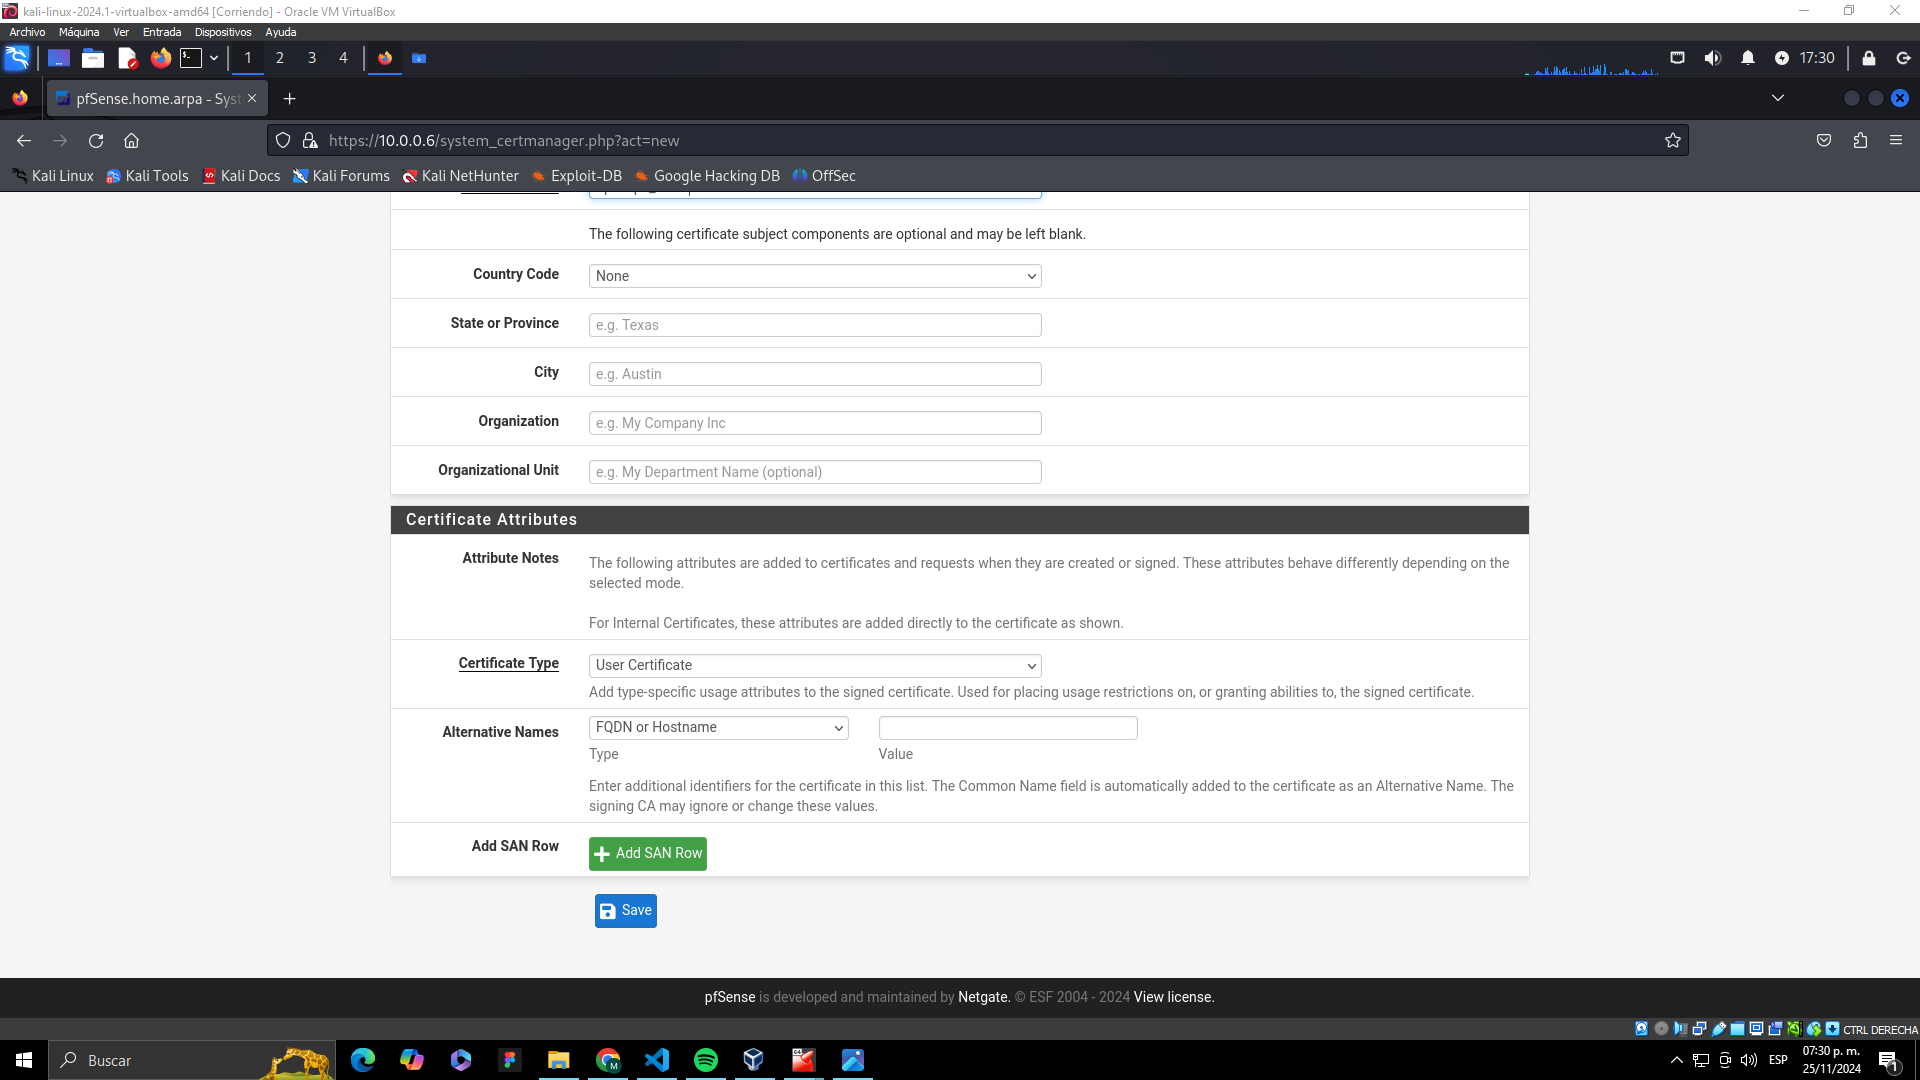Open Visual Studio Code from the taskbar
1920x1080 pixels.
[x=657, y=1060]
